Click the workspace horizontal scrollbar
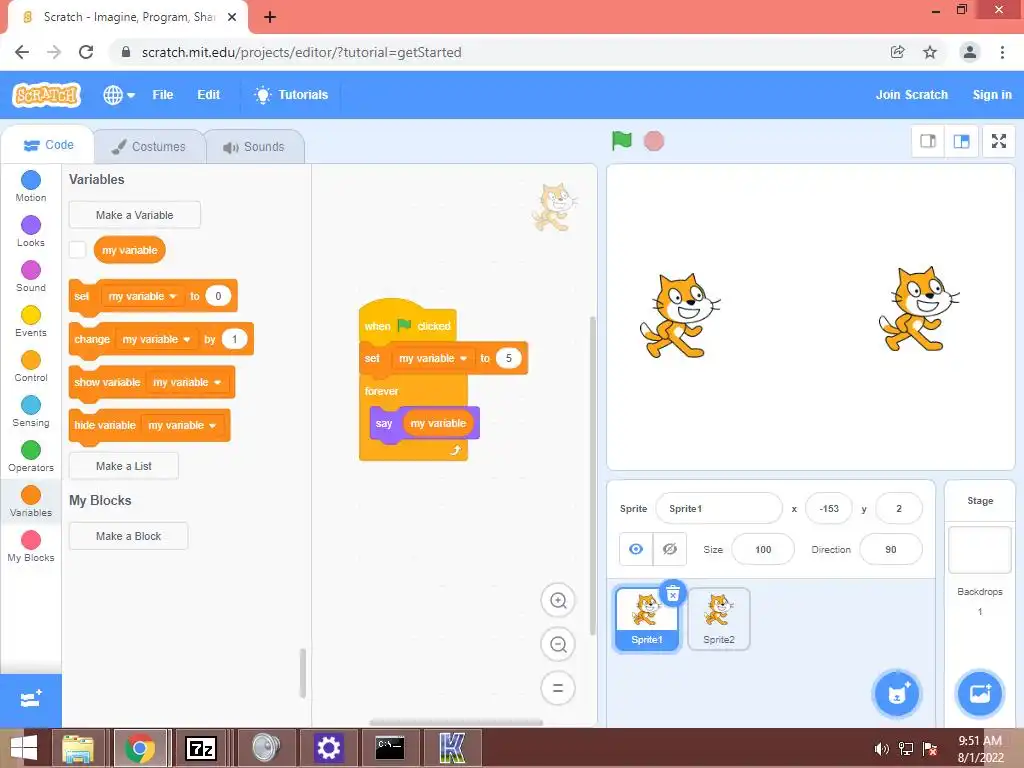The image size is (1024, 768). [x=456, y=722]
